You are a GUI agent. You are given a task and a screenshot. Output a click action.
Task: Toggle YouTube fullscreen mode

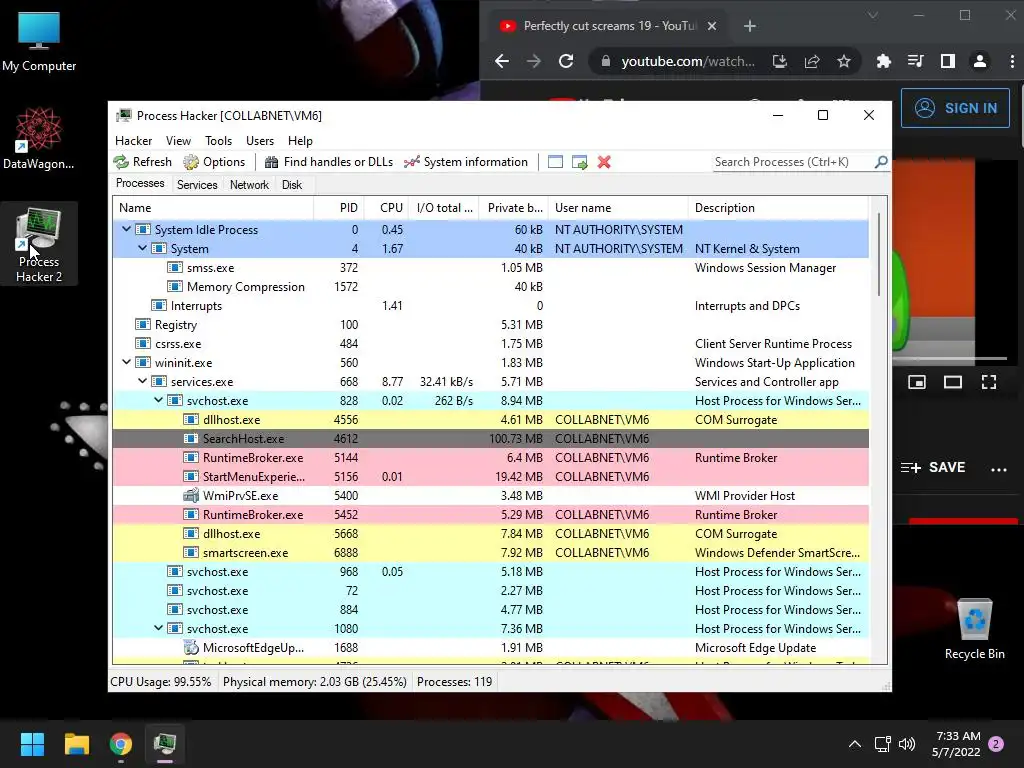tap(989, 382)
